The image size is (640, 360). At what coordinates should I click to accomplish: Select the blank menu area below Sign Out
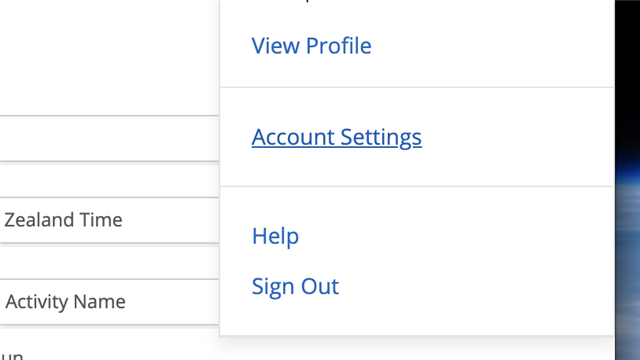coord(417,319)
